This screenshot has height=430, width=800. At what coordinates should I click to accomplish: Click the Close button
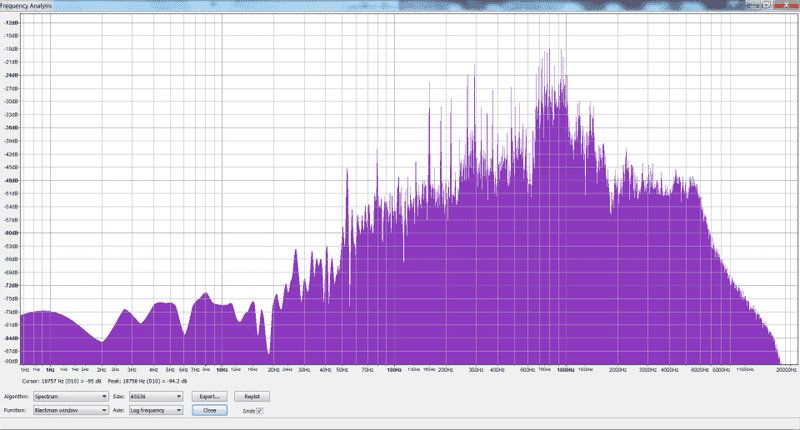coord(210,410)
